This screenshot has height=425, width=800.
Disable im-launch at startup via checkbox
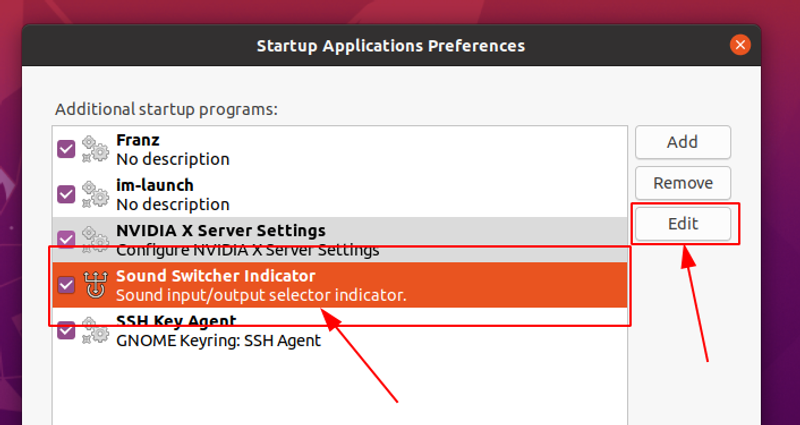pyautogui.click(x=66, y=194)
